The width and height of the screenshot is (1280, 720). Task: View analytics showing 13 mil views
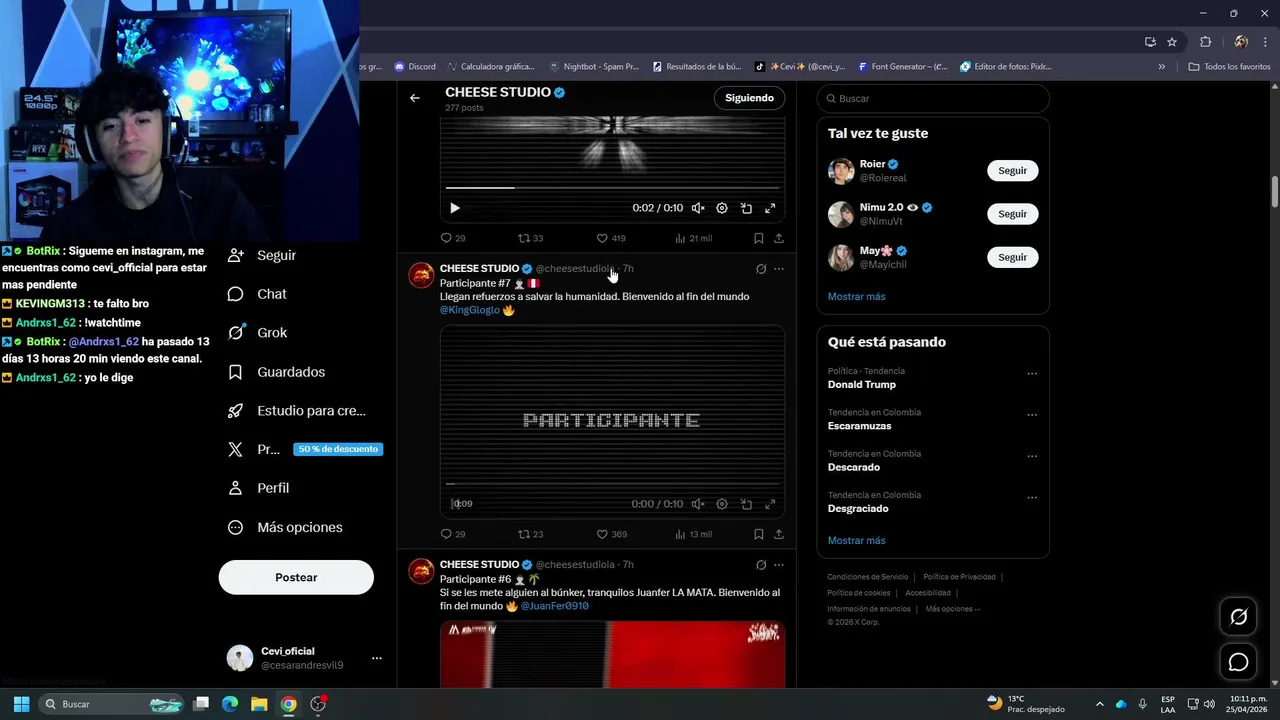(x=694, y=534)
